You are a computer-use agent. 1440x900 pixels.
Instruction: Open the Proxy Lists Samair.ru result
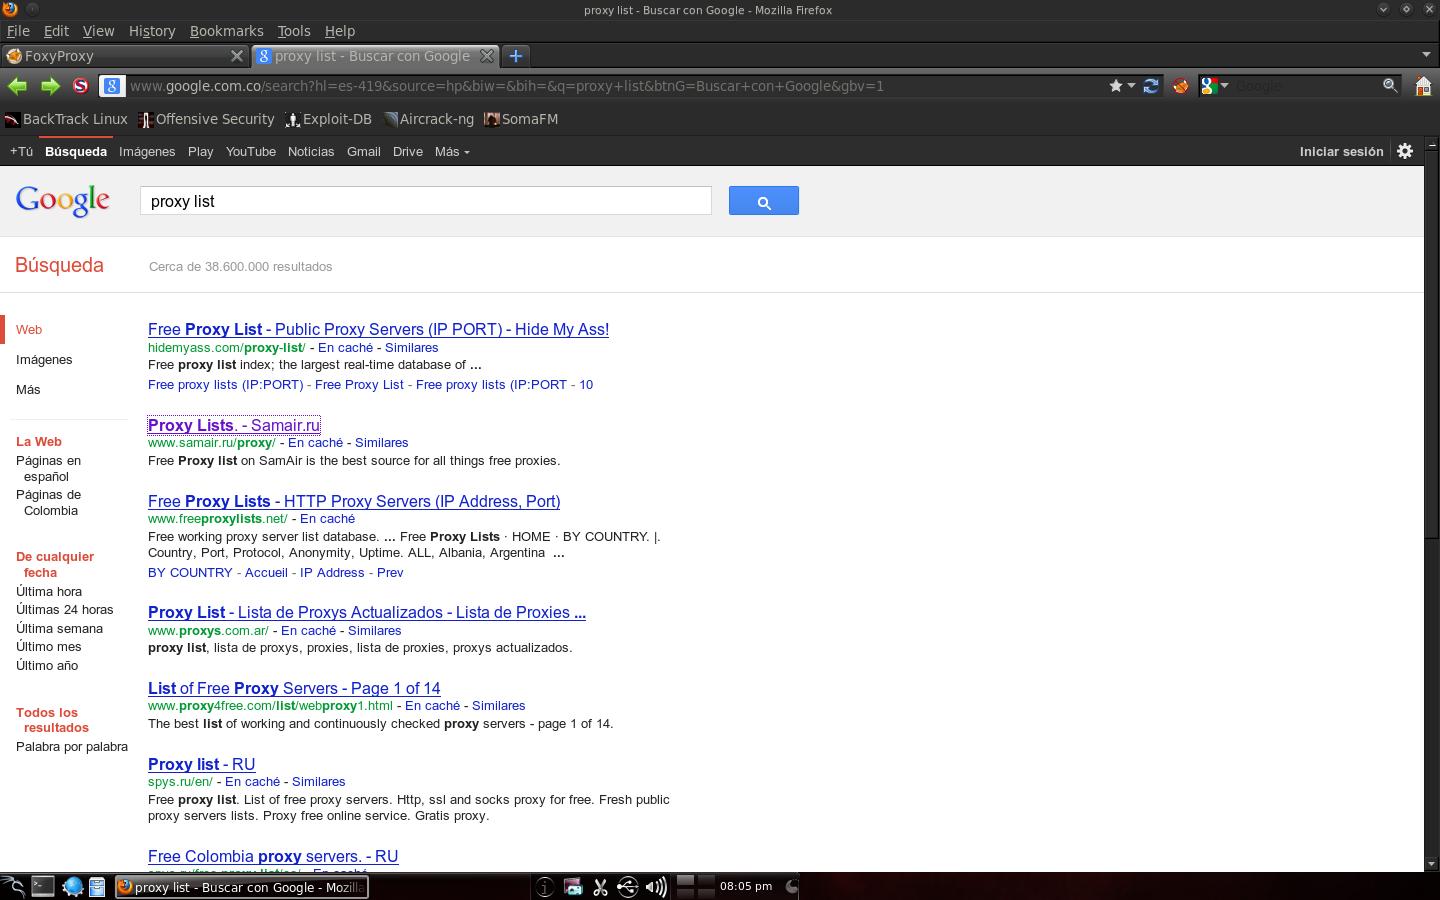pos(234,425)
